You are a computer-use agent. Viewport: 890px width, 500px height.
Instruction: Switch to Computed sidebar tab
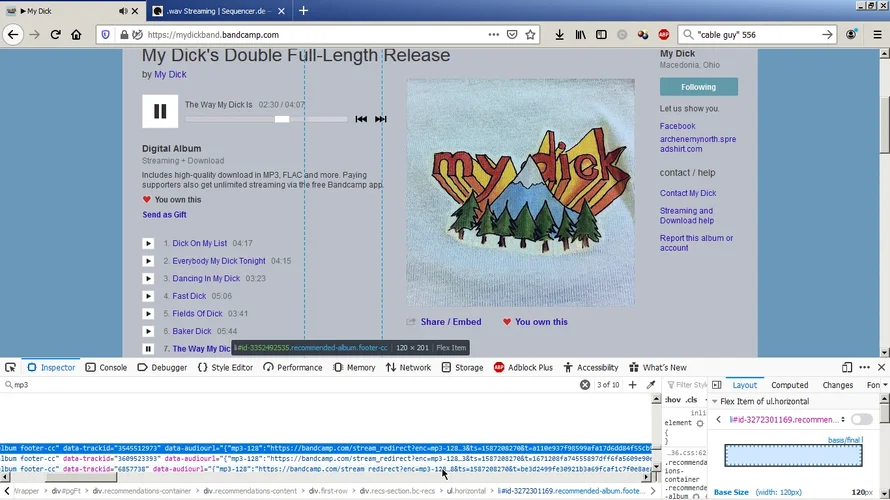[x=790, y=385]
